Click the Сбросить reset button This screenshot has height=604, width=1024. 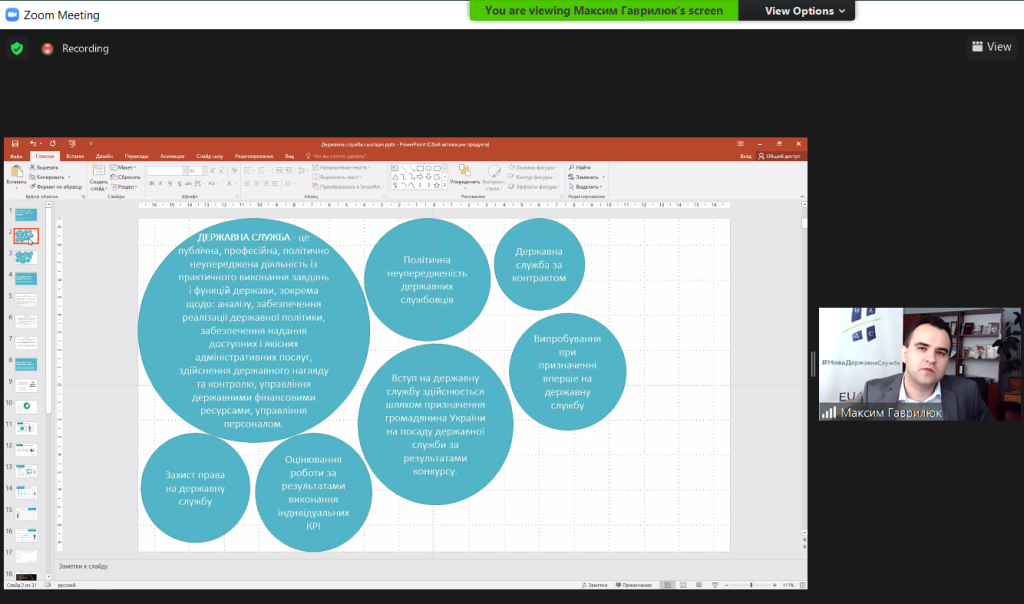click(128, 177)
